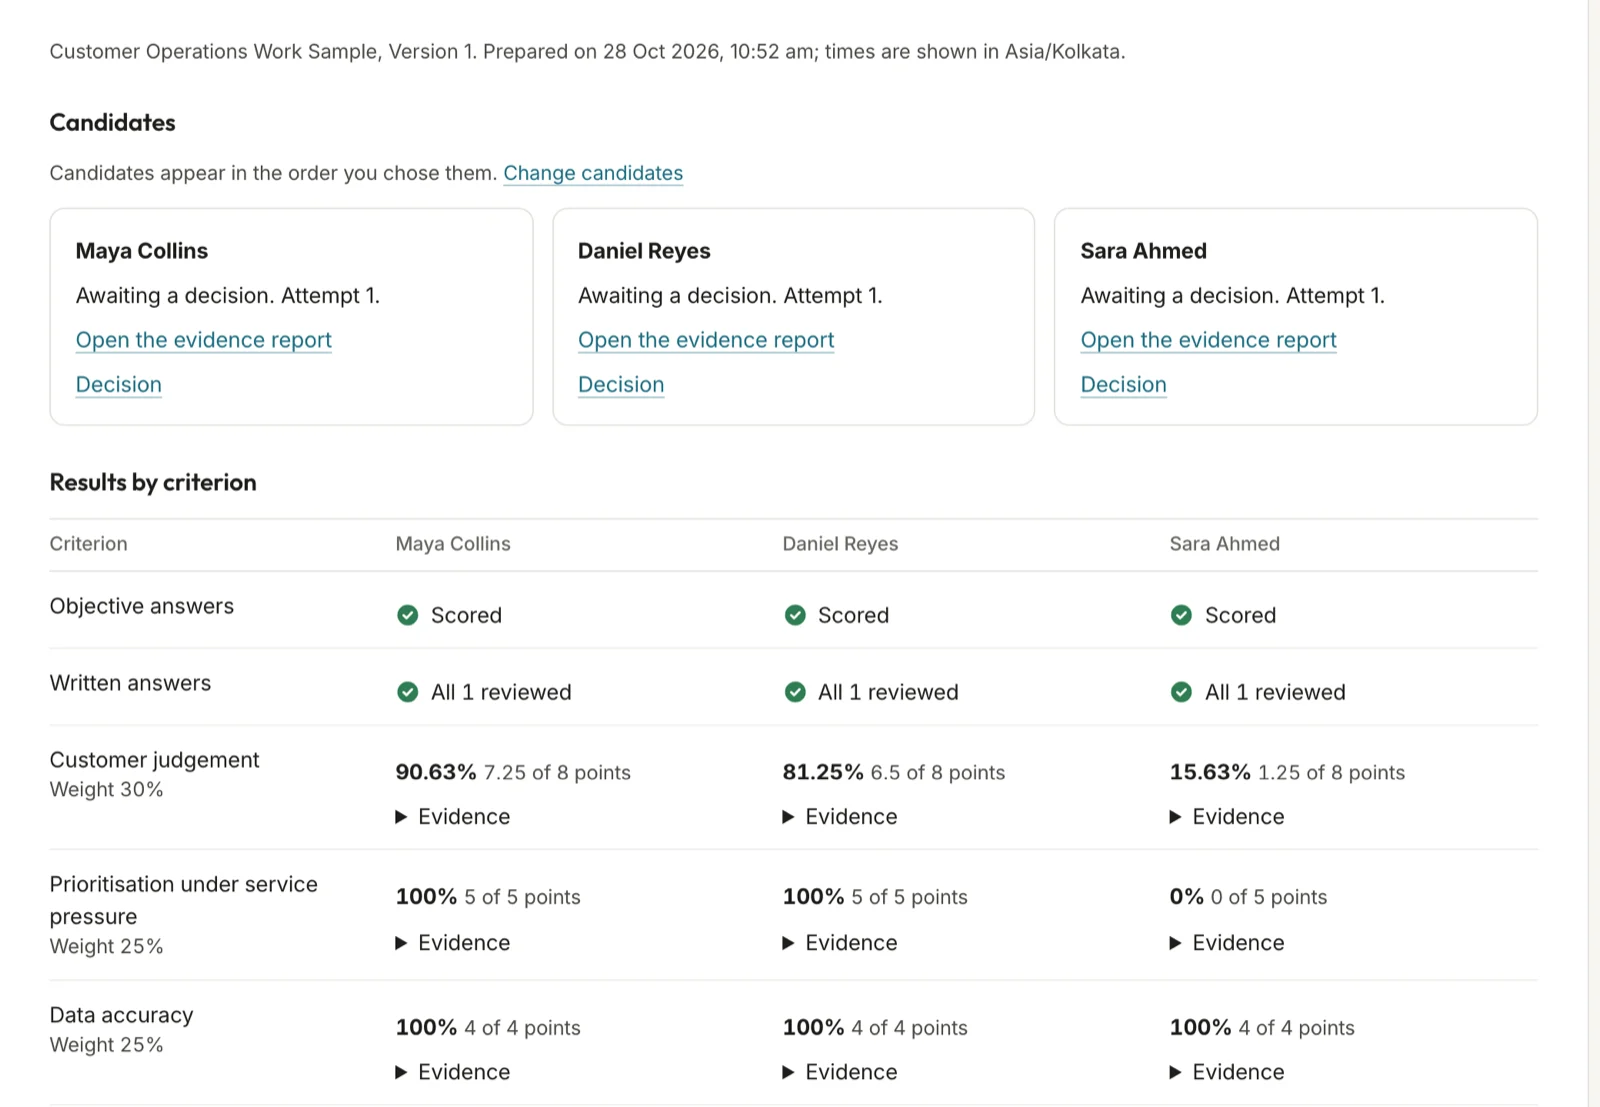Expand Daniel Reyes Prioritisation Evidence
This screenshot has width=1600, height=1107.
click(840, 943)
